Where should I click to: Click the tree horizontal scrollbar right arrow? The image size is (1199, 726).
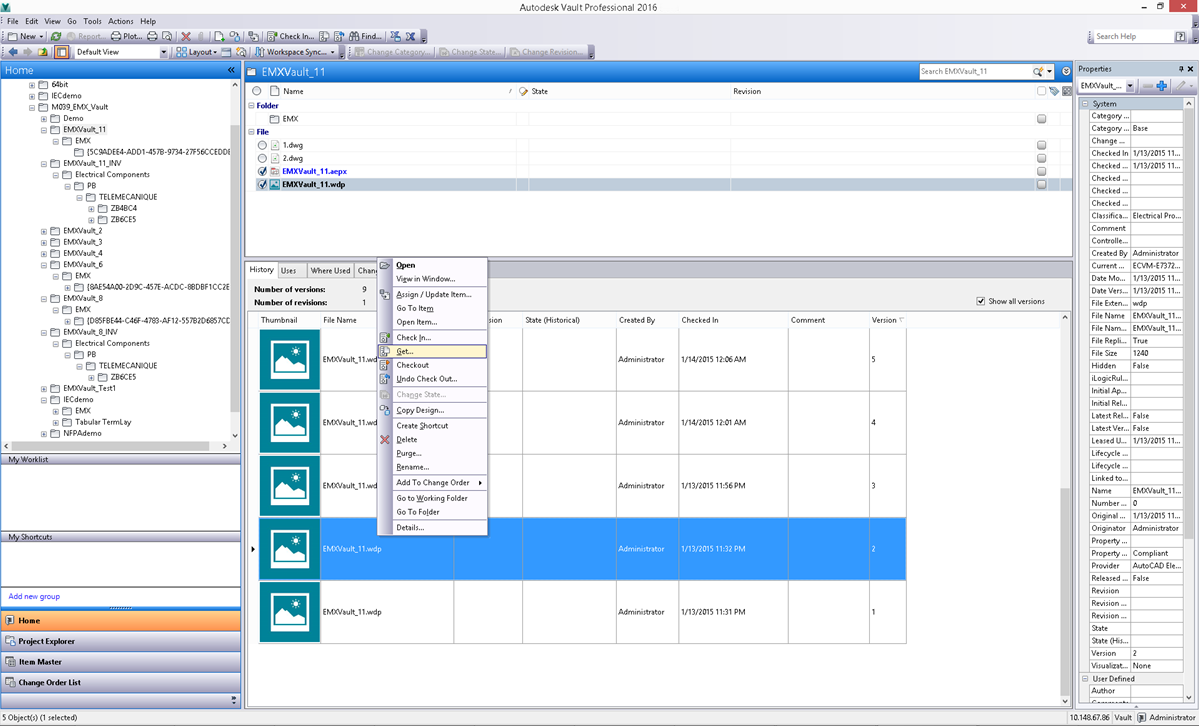pyautogui.click(x=224, y=446)
